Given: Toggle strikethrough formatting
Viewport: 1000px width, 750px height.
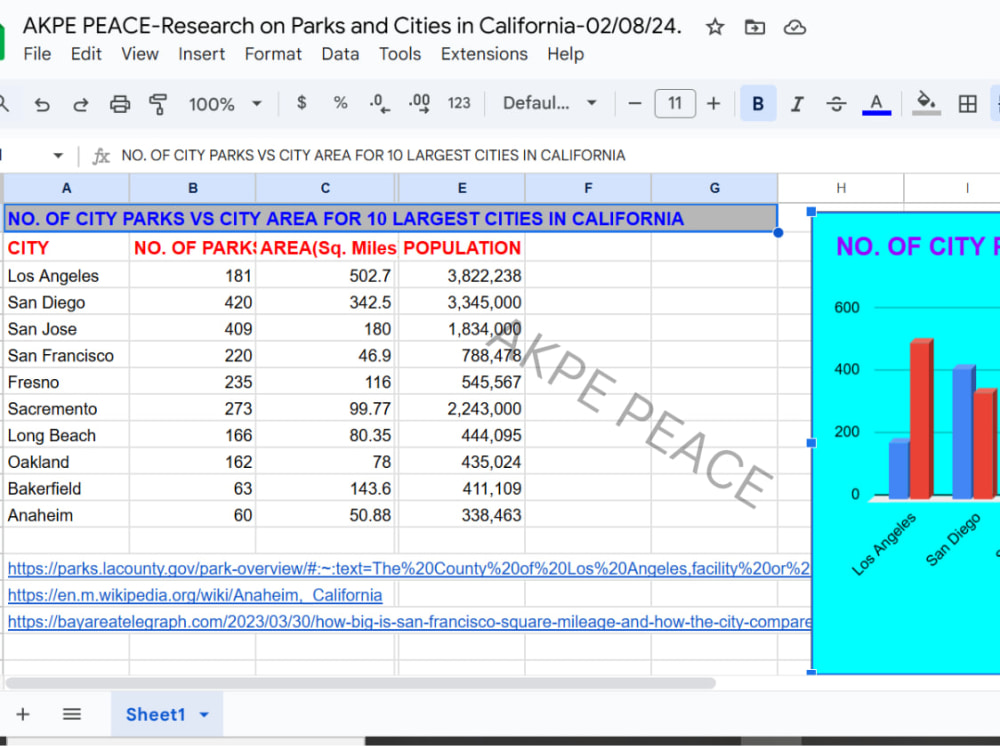Looking at the screenshot, I should tap(836, 104).
